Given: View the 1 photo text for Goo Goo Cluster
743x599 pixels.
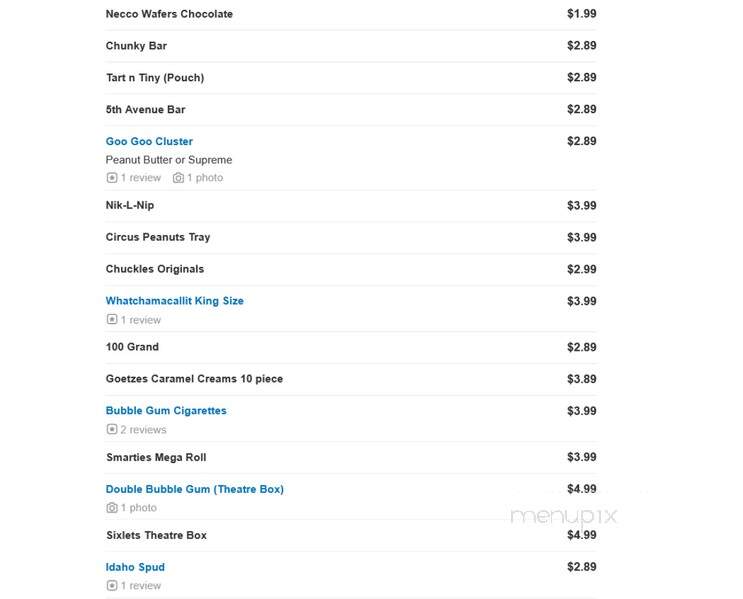Looking at the screenshot, I should (205, 178).
